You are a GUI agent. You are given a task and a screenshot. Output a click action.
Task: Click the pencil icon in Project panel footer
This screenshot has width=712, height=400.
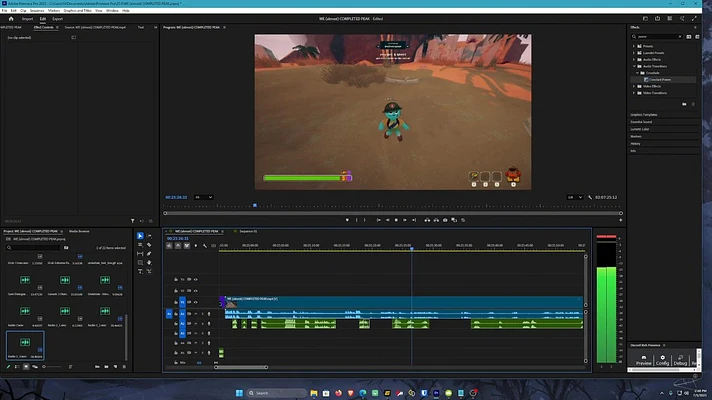click(x=8, y=366)
